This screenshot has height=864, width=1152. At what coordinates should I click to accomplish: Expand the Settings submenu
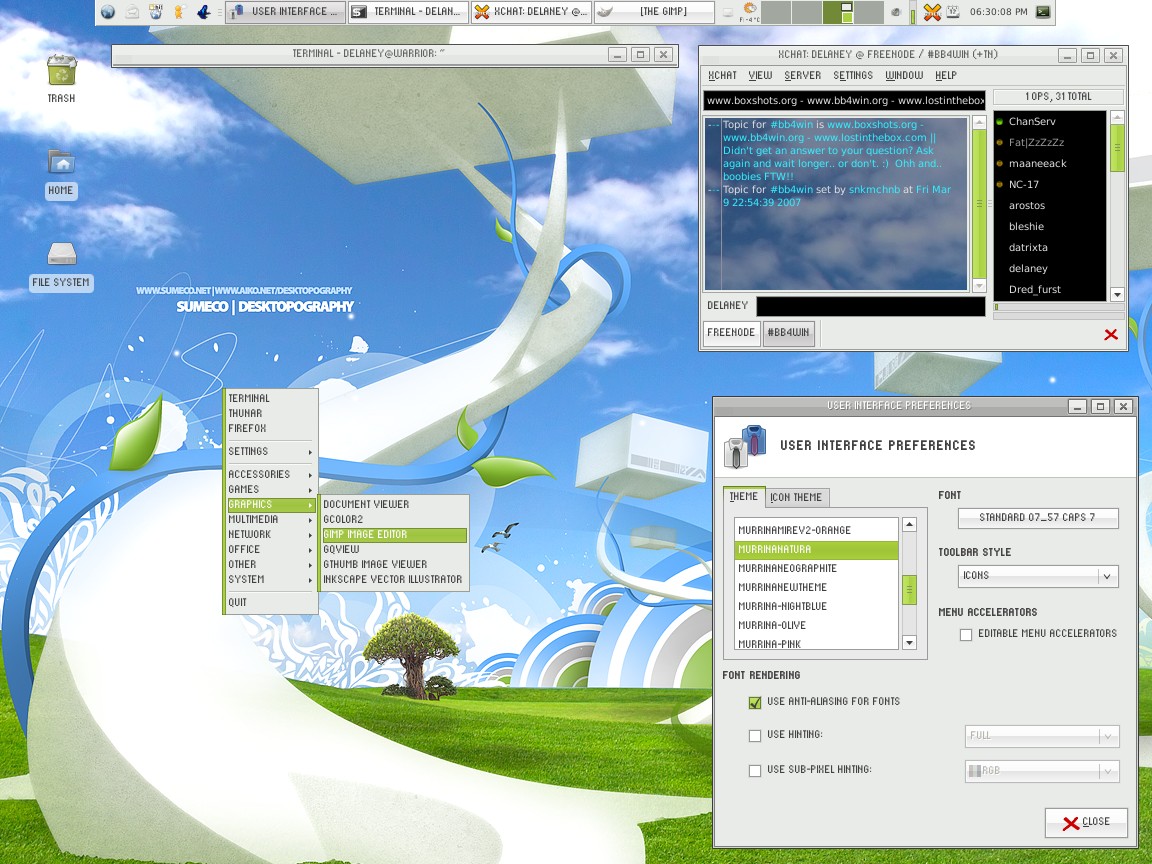tap(270, 451)
